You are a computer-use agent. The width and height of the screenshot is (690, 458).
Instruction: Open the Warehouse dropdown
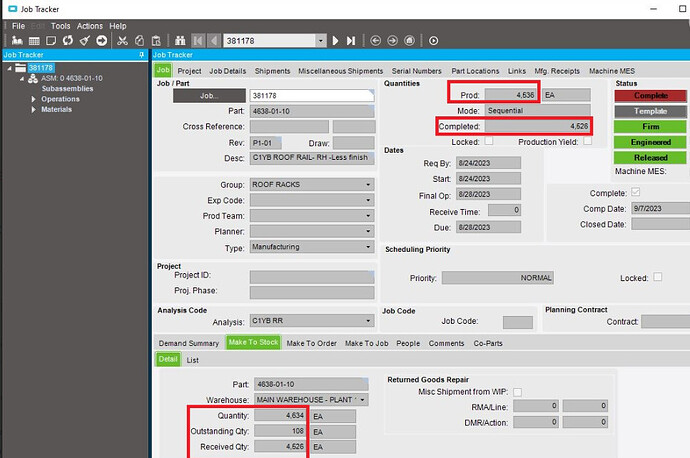[363, 400]
